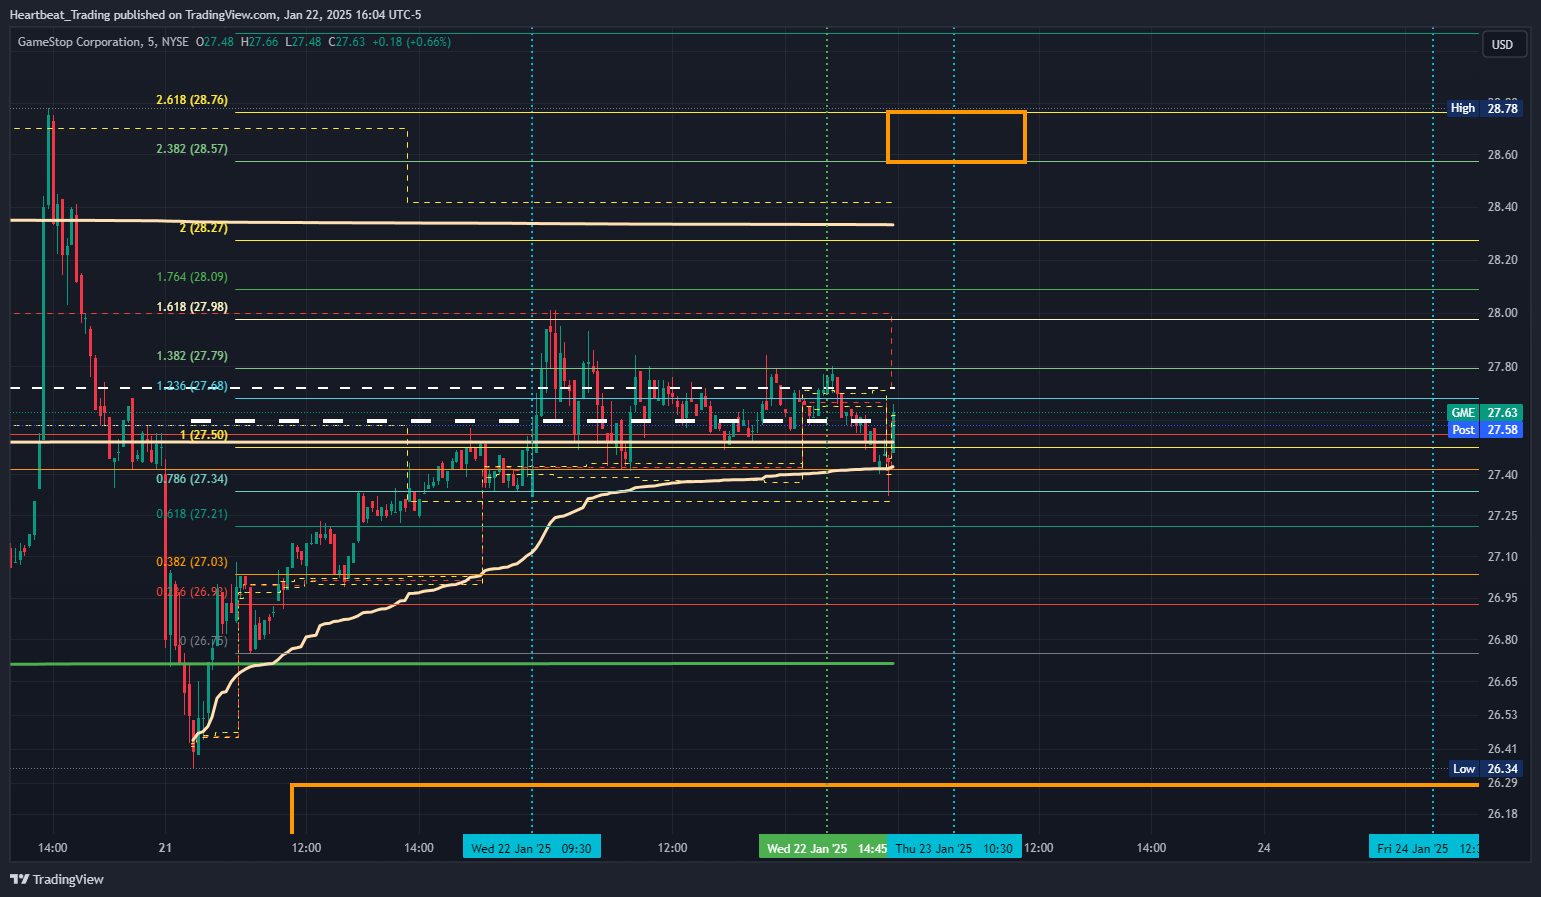Click 28.00 on the price axis

coord(1502,313)
